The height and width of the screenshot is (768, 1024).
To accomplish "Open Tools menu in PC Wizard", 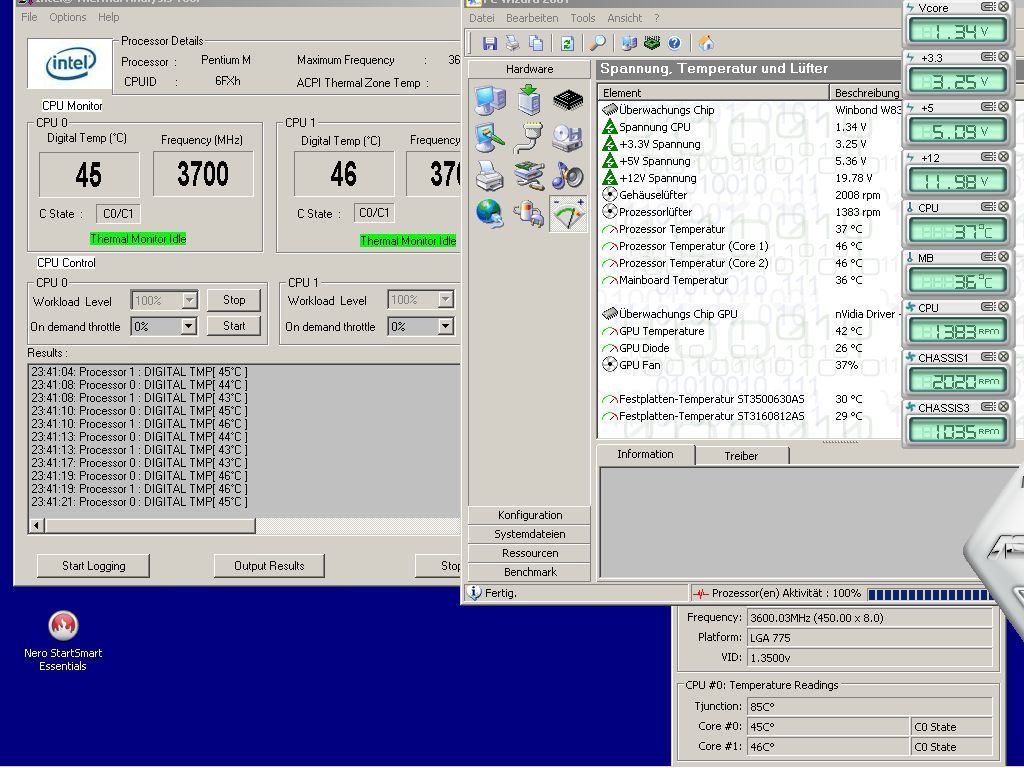I will coord(583,18).
